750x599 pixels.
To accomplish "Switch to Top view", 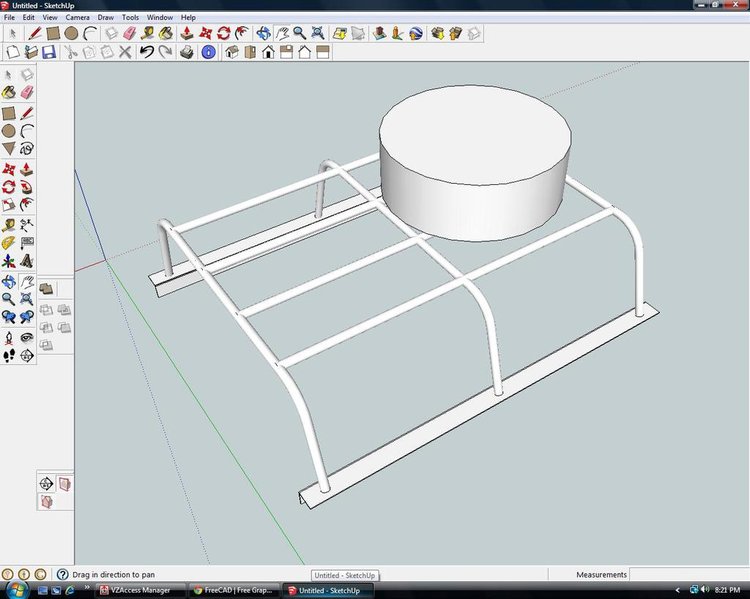I will pyautogui.click(x=250, y=52).
